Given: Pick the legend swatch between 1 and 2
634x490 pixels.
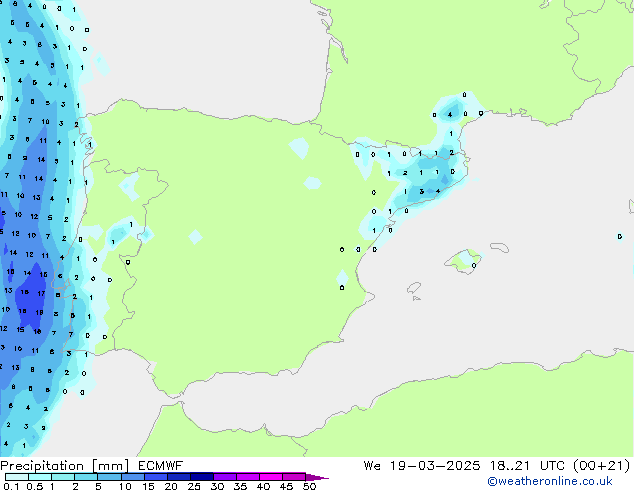Looking at the screenshot, I should (x=63, y=477).
